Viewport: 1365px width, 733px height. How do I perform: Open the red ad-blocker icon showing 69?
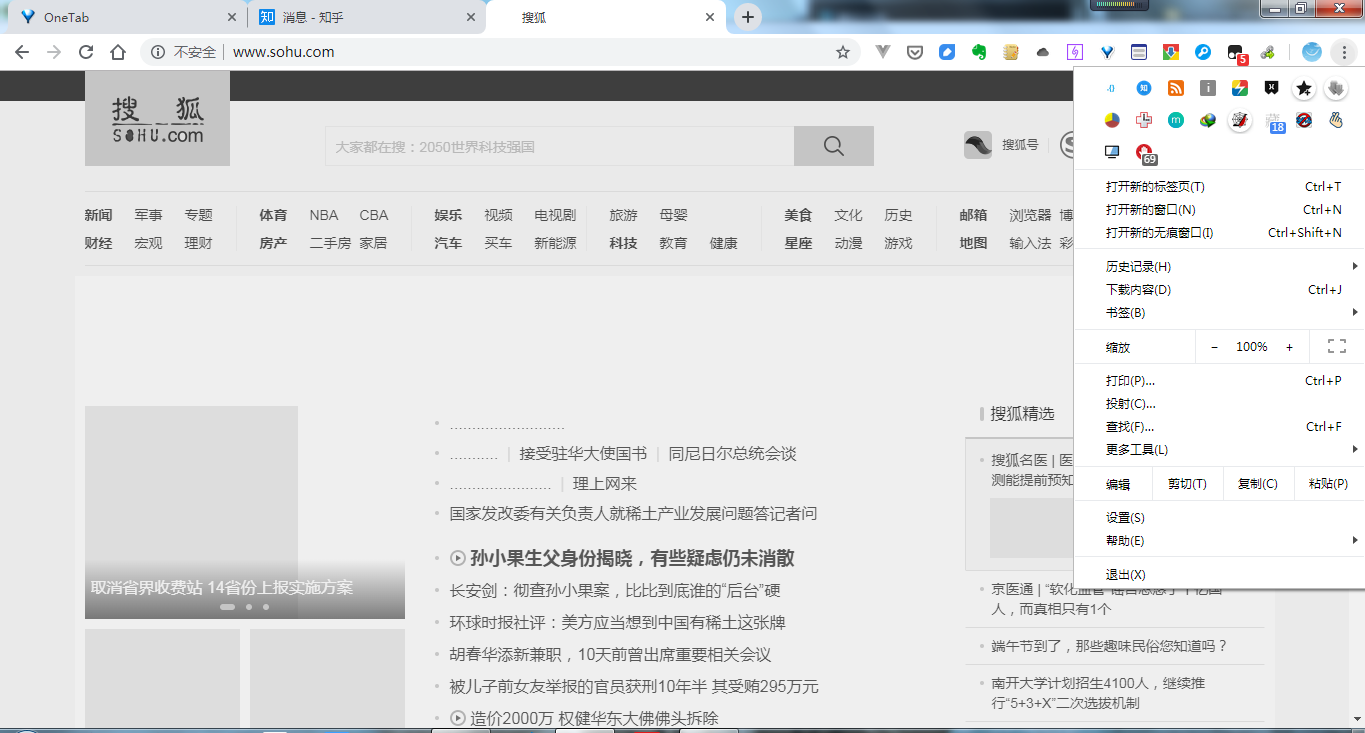point(1146,154)
